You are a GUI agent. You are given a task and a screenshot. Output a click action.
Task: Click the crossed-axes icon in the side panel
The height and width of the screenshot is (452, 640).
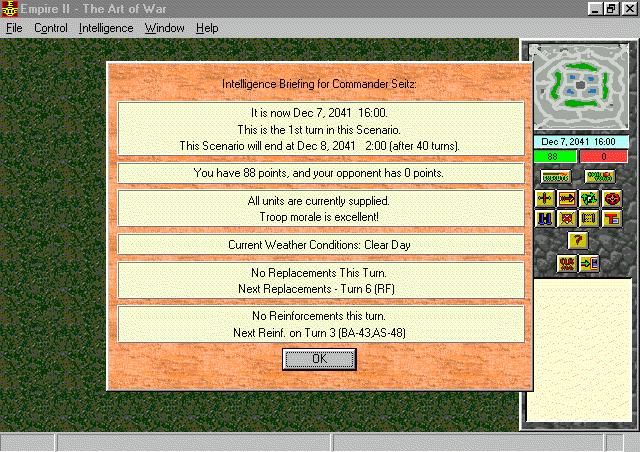tap(545, 198)
